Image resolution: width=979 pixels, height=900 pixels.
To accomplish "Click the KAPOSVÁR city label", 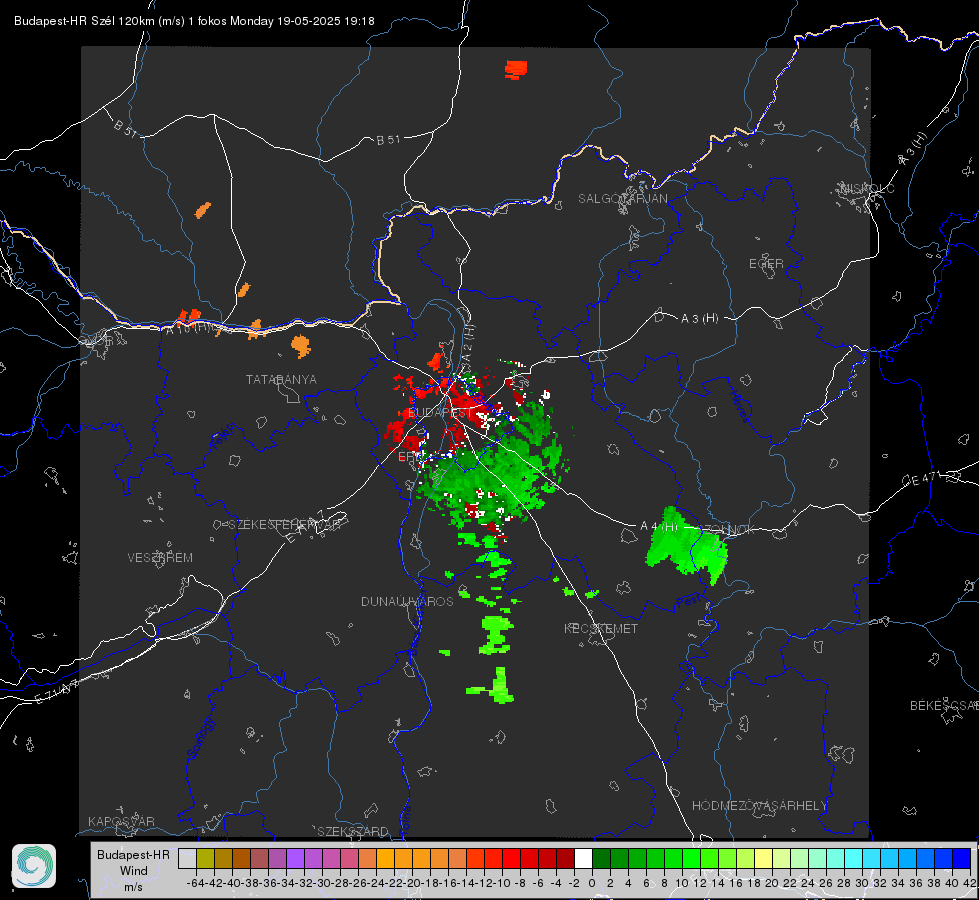I will 121,821.
